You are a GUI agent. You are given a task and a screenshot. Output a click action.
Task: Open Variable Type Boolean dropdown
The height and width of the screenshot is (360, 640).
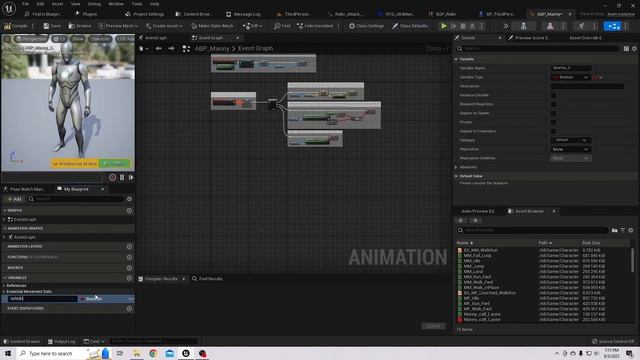571,77
